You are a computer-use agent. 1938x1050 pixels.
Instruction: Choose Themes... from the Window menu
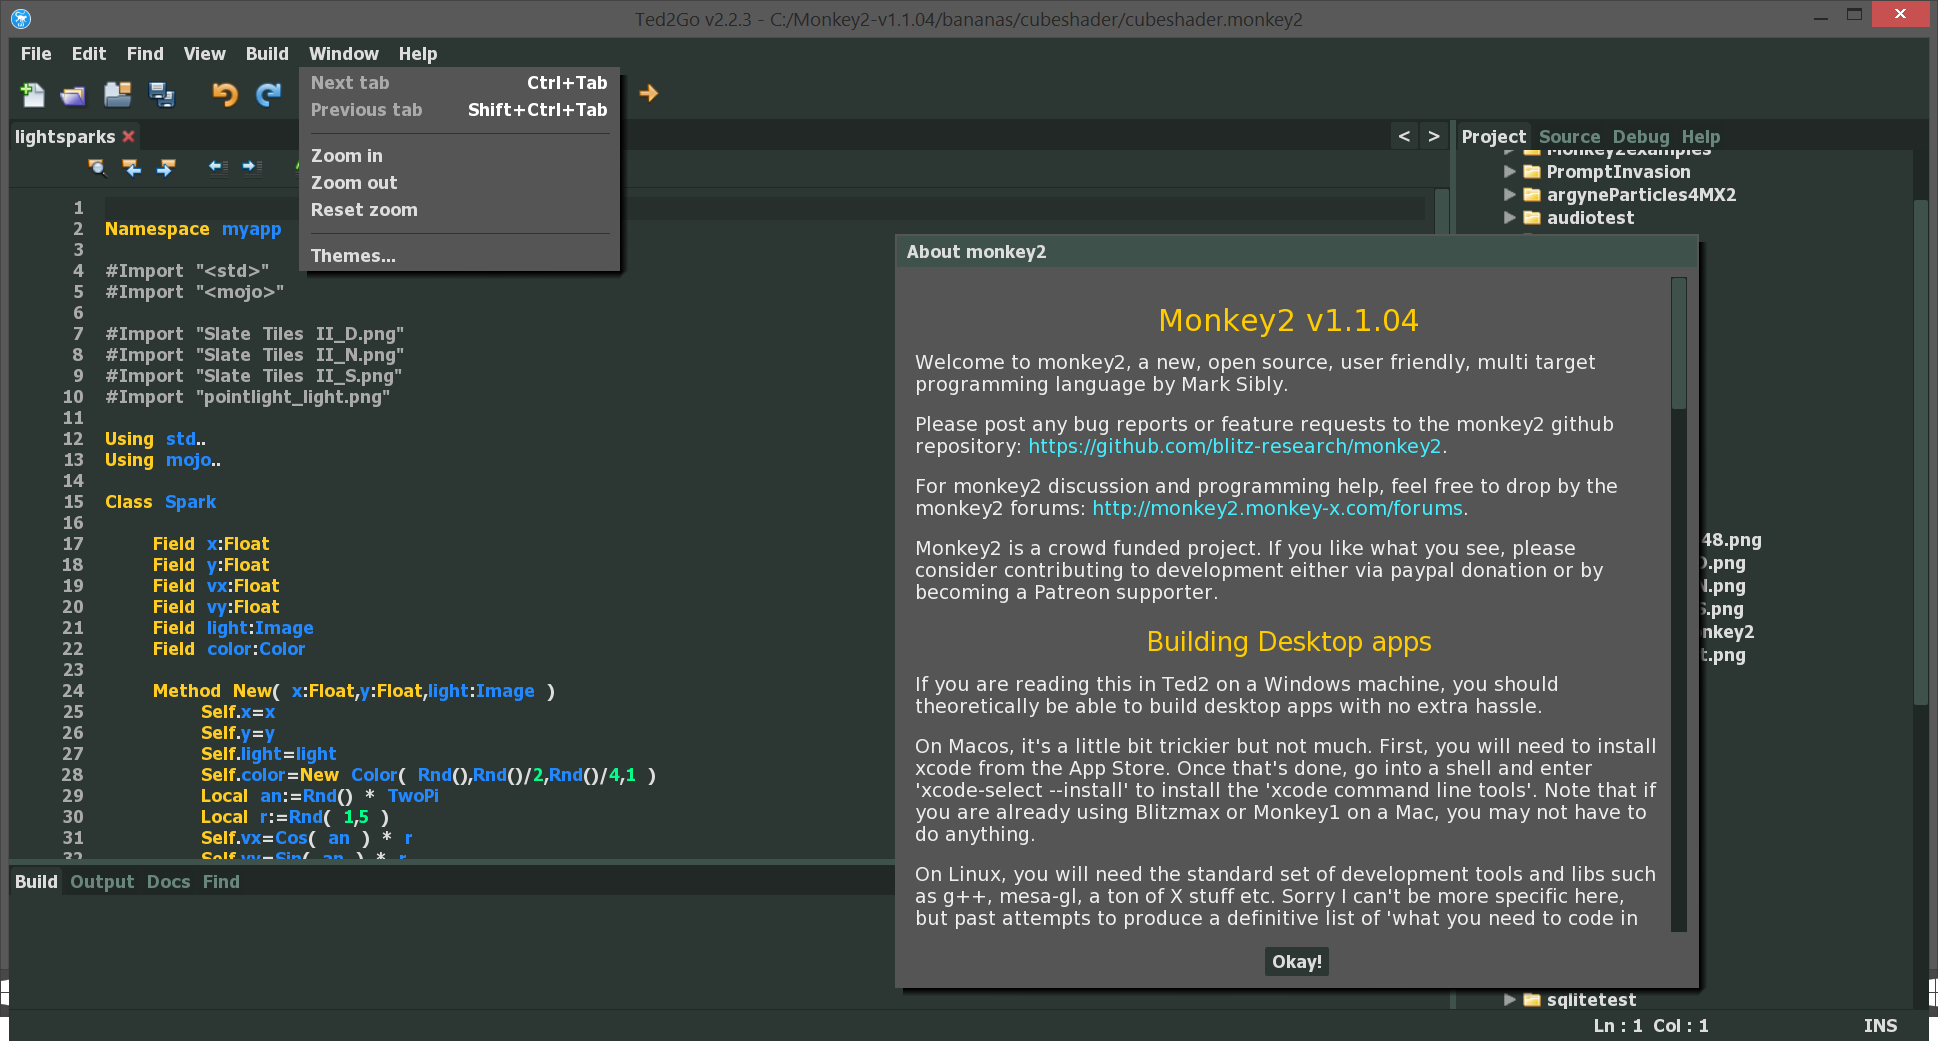(353, 256)
